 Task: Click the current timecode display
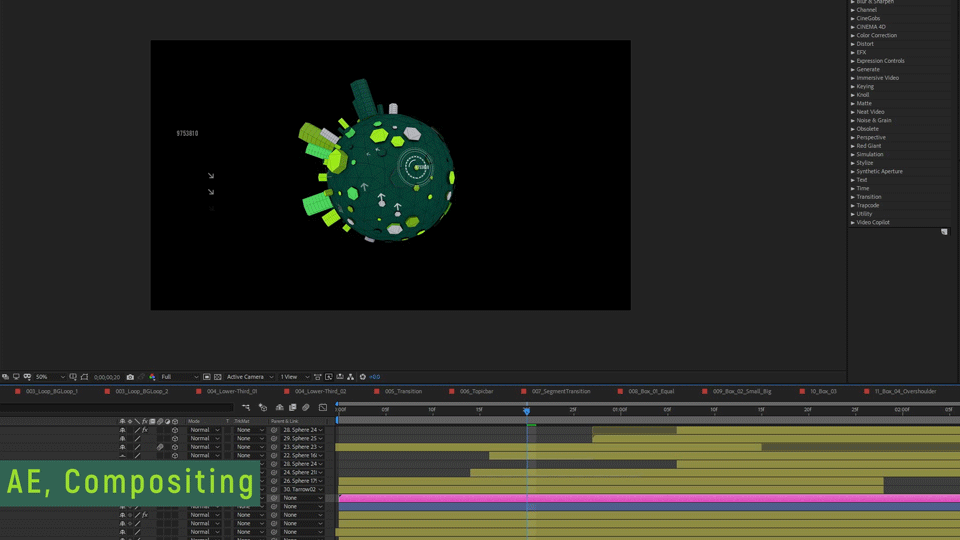[x=107, y=377]
